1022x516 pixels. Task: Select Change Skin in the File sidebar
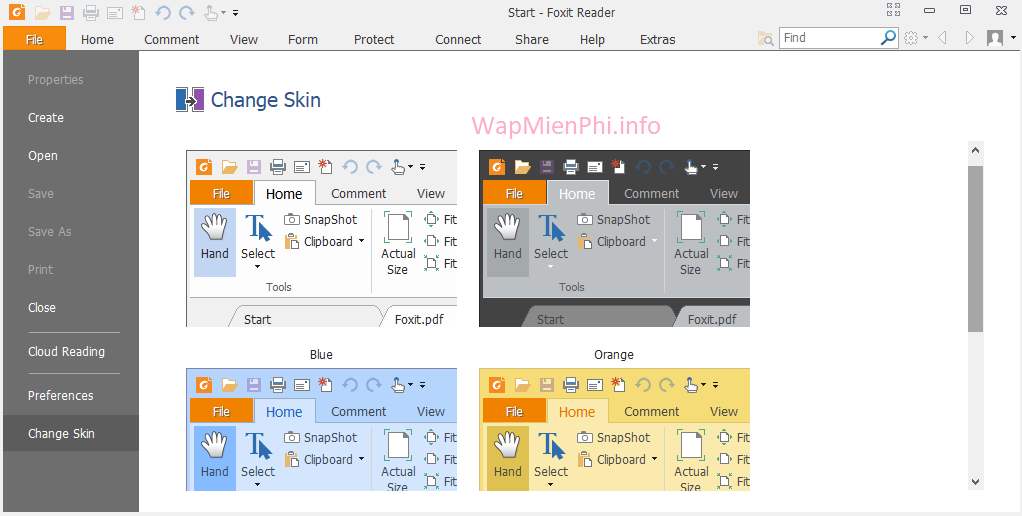tap(71, 433)
